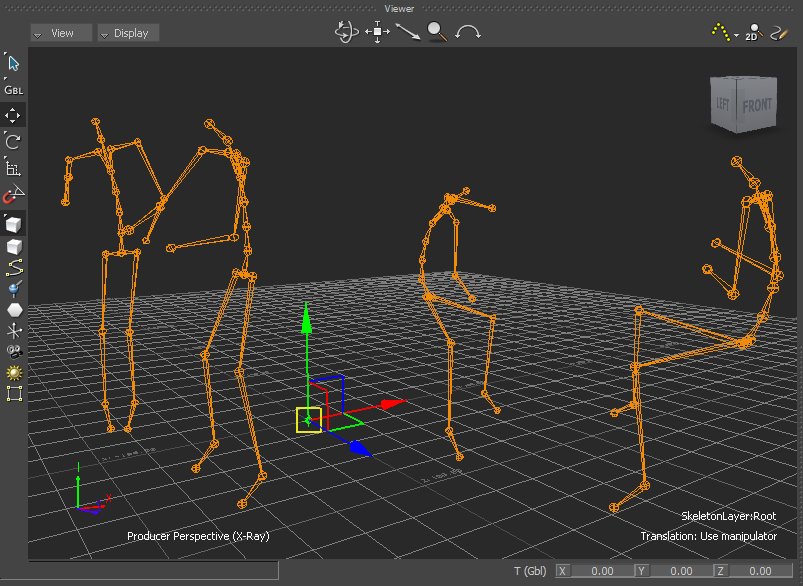Click the GBL global reference mode button
The image size is (803, 586).
[14, 89]
